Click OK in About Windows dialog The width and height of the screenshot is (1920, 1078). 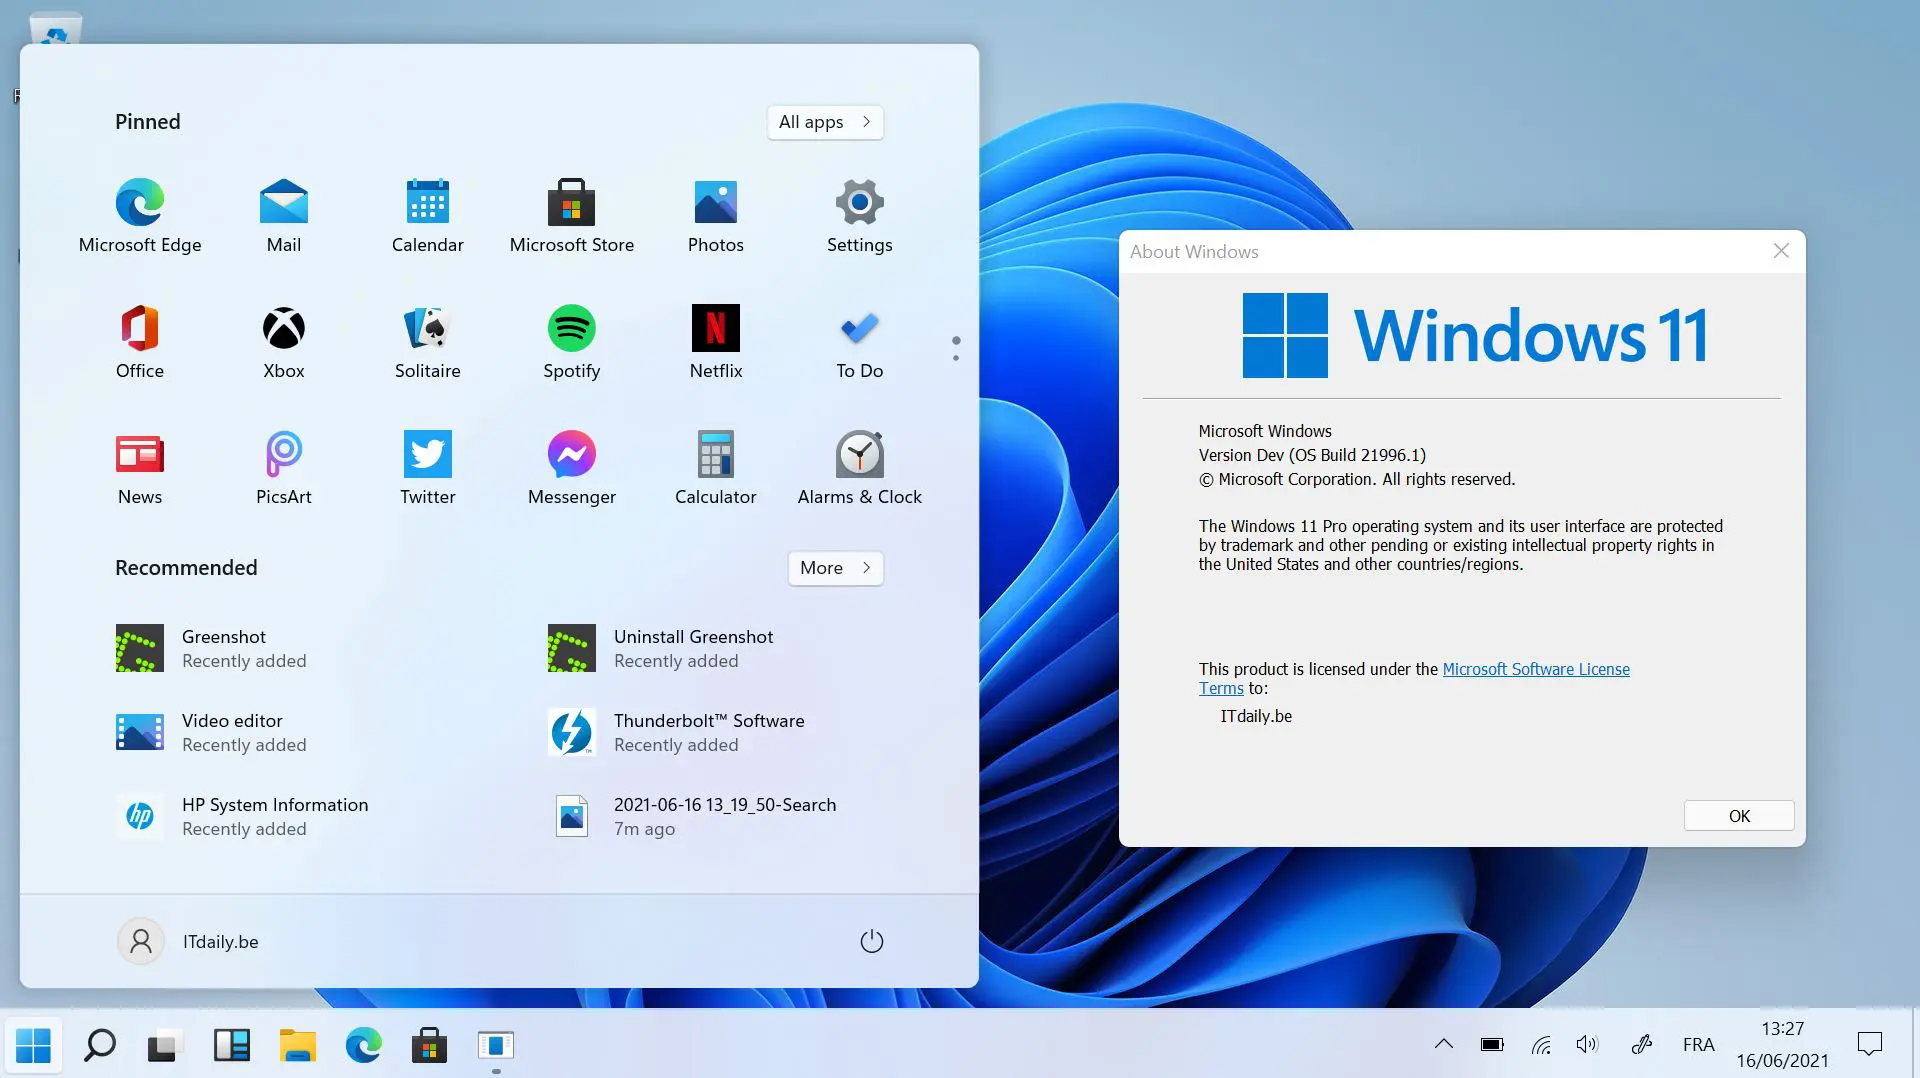pos(1739,816)
